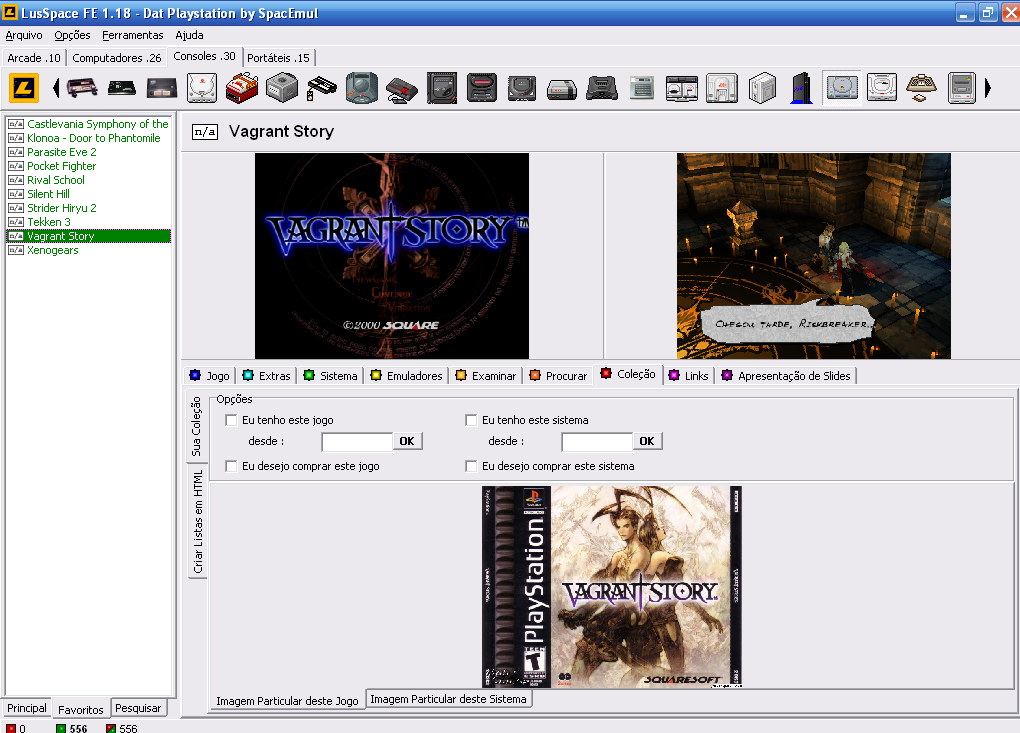Image resolution: width=1020 pixels, height=733 pixels.
Task: Click the Vagrant Story gameplay screenshot
Action: (x=814, y=256)
